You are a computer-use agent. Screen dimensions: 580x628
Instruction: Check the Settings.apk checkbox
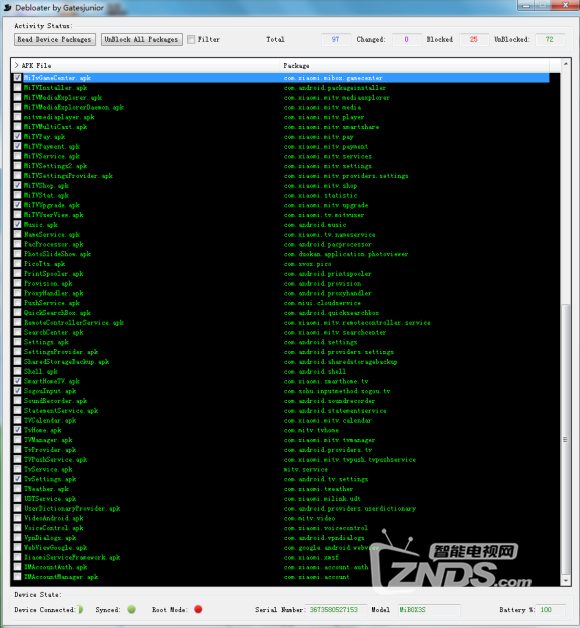(18, 342)
